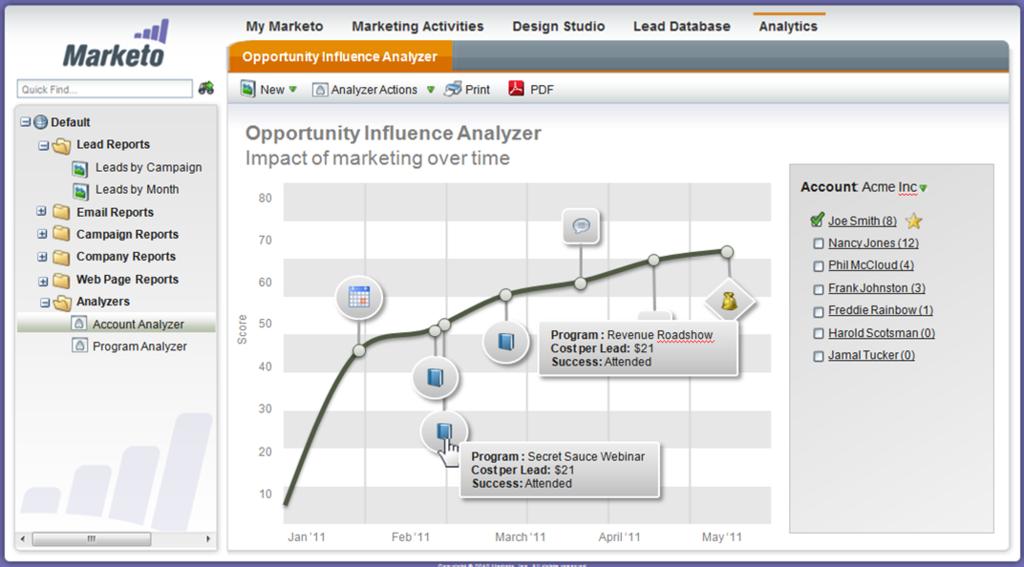Click the Web Page Reports folder icon
1024x567 pixels.
[61, 280]
